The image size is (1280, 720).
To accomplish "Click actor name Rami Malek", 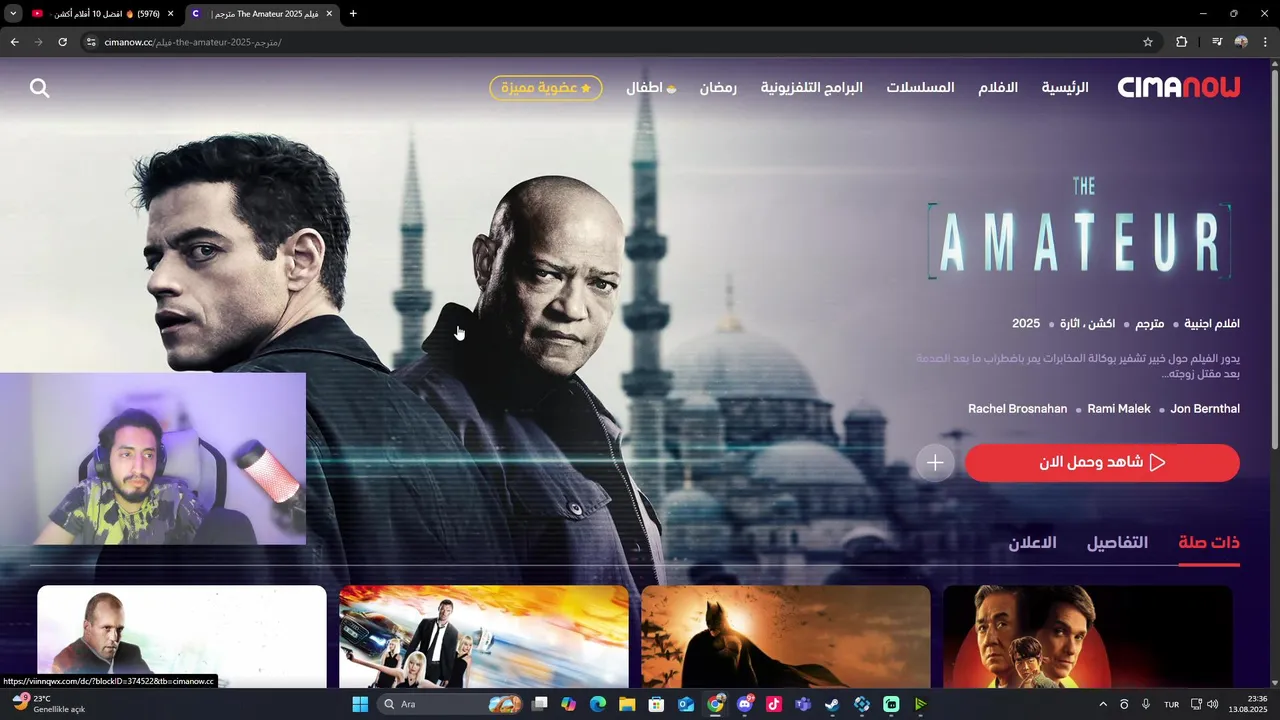I will coord(1119,409).
